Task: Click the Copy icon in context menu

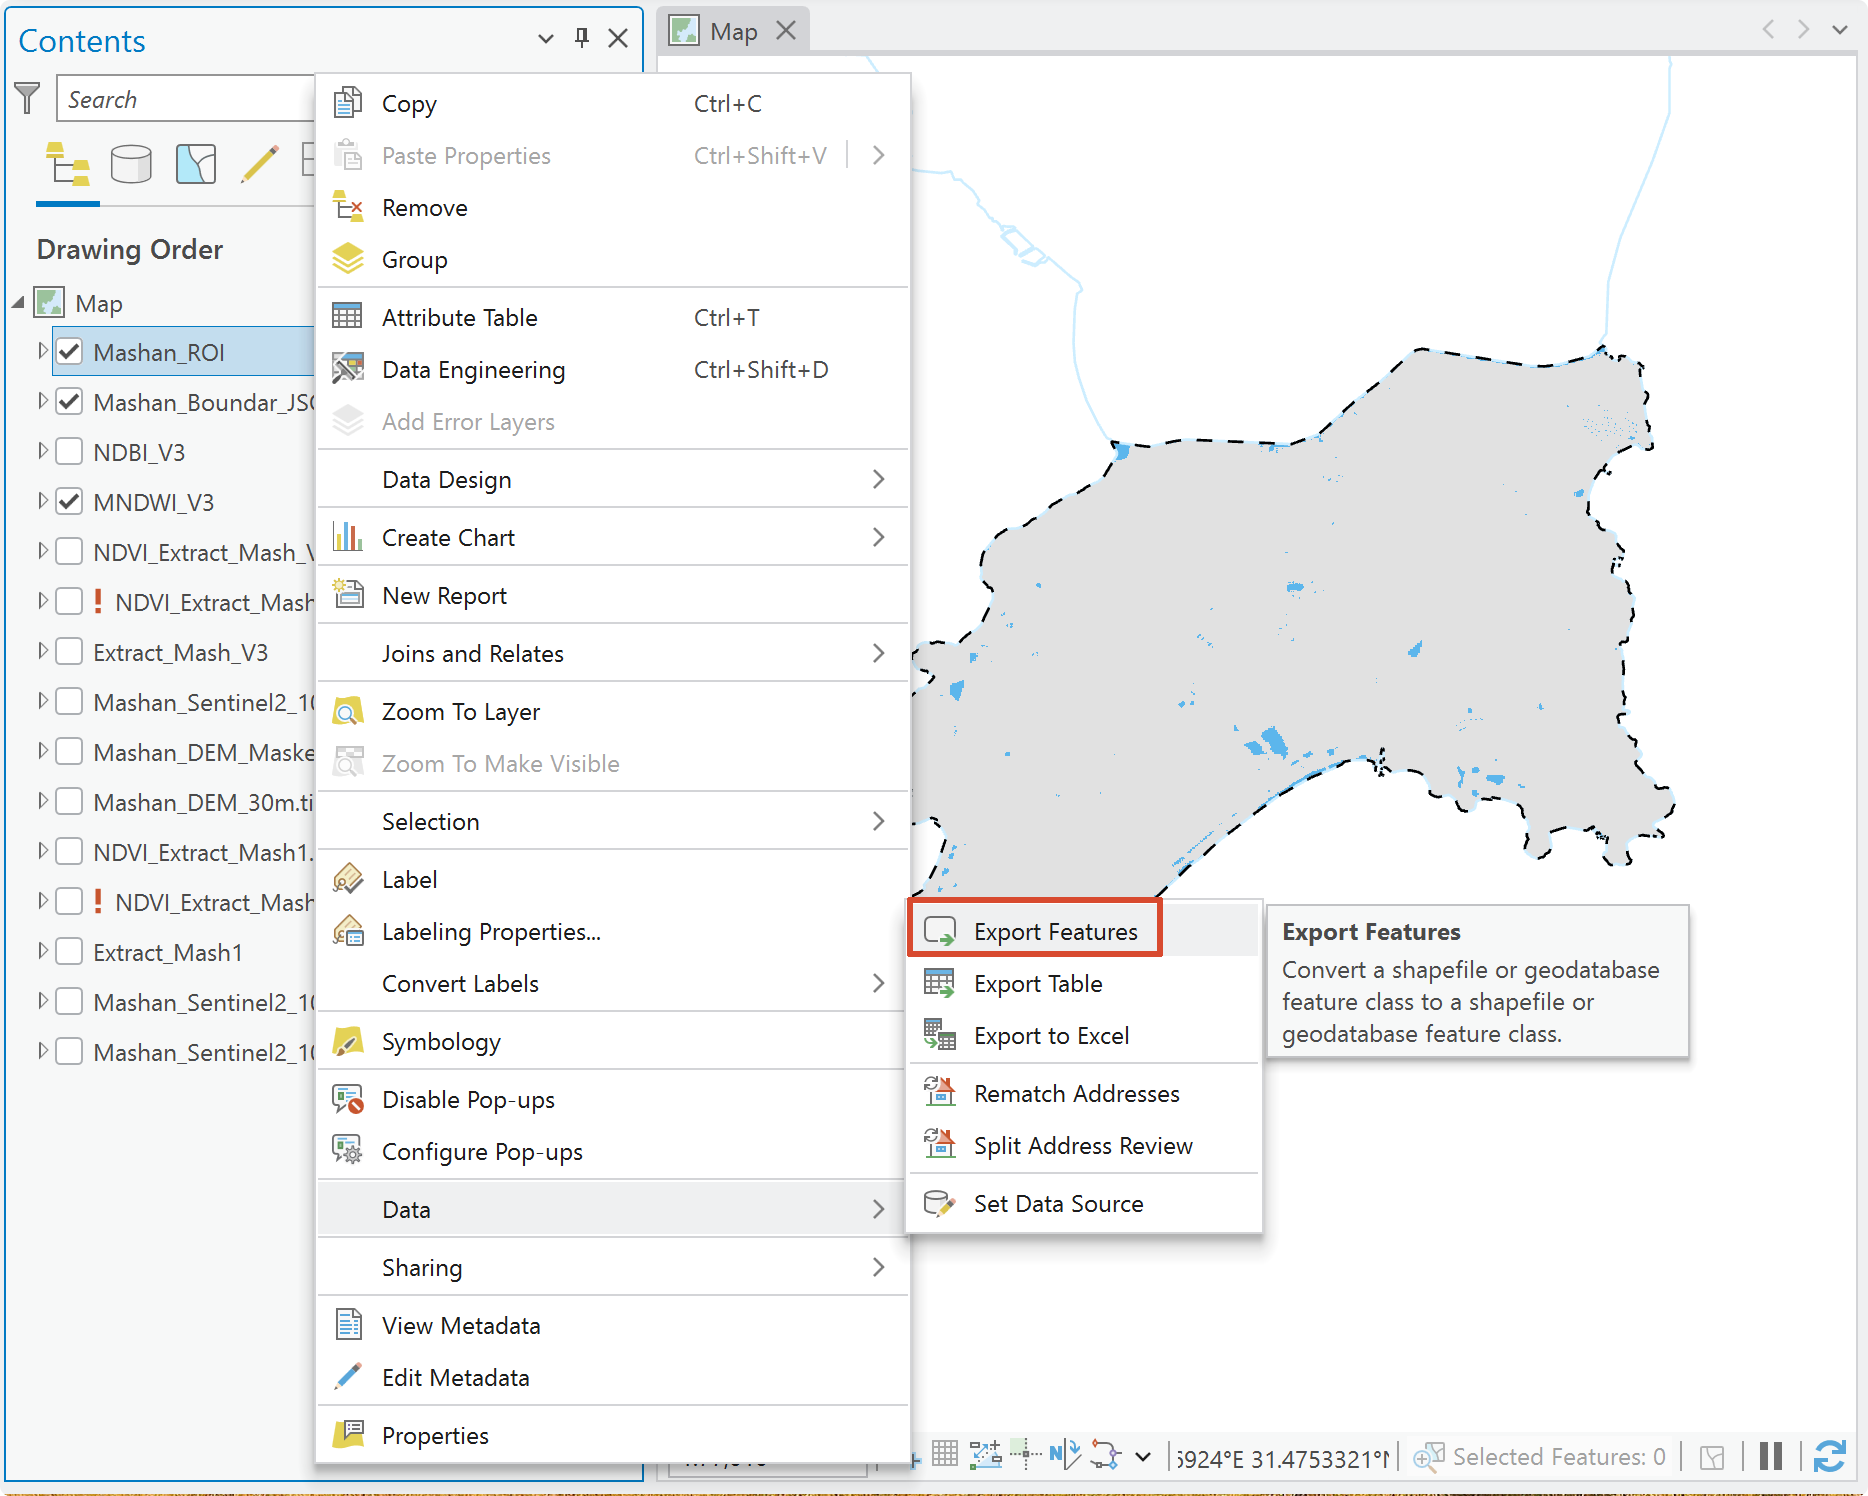Action: (347, 103)
